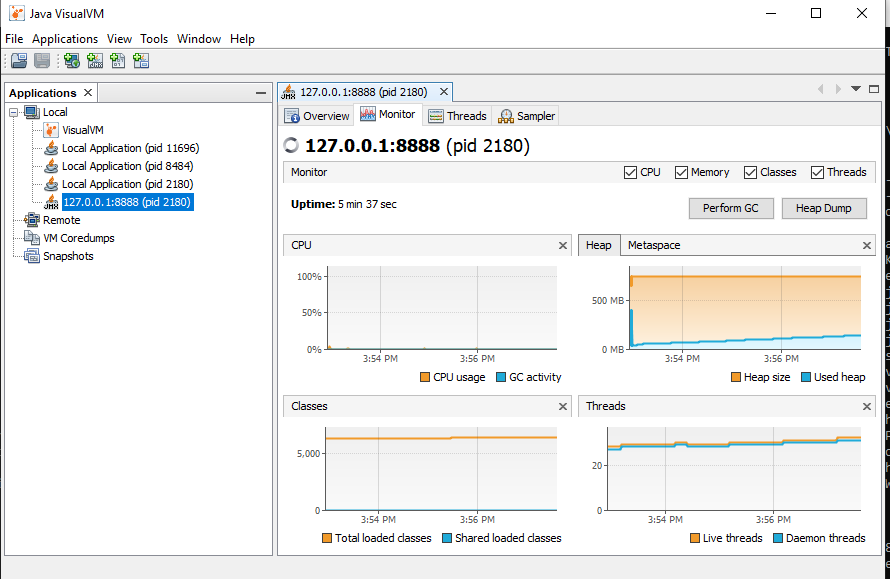Open the document list dropdown arrow
This screenshot has height=579, width=890.
click(856, 89)
